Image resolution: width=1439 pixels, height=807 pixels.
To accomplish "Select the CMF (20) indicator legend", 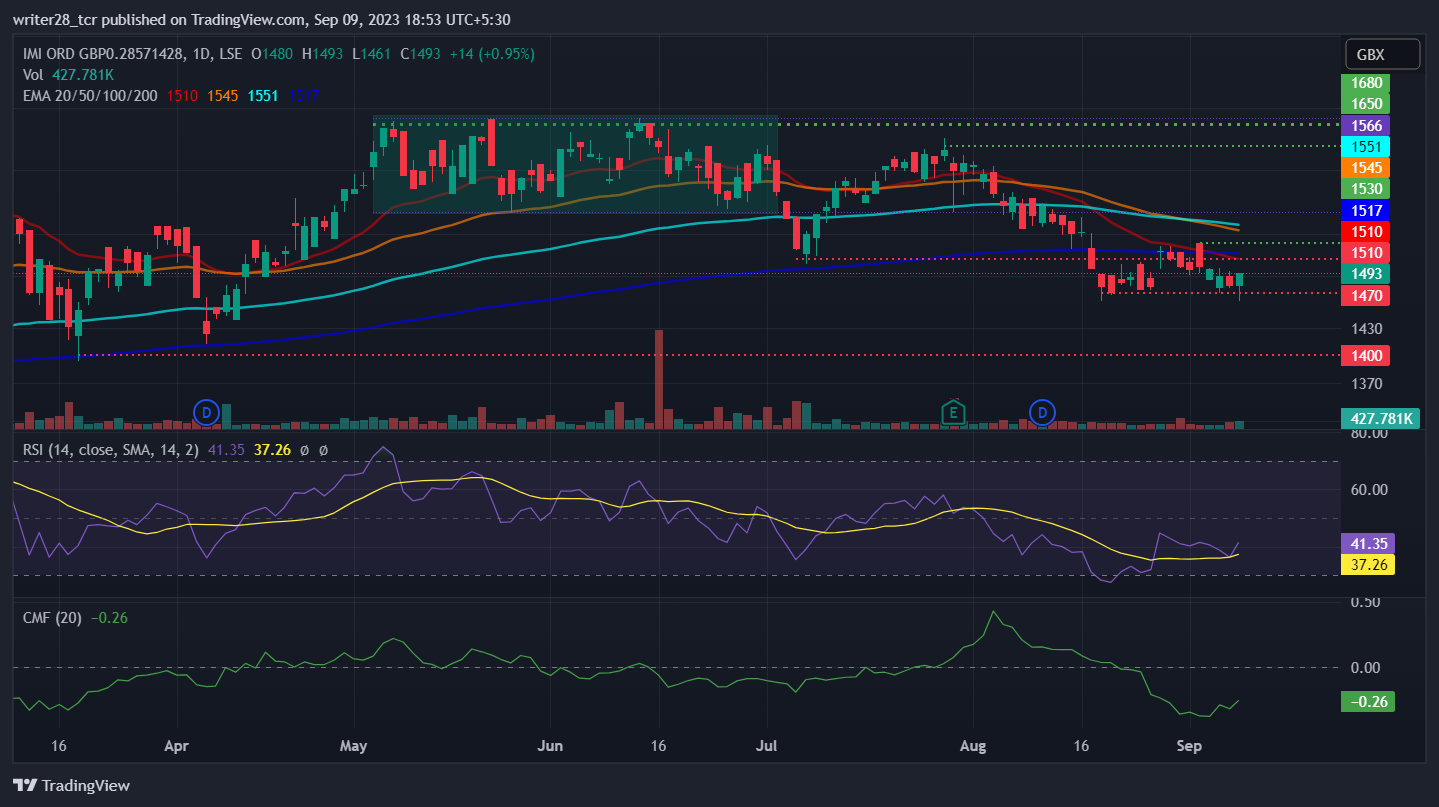I will pos(52,618).
